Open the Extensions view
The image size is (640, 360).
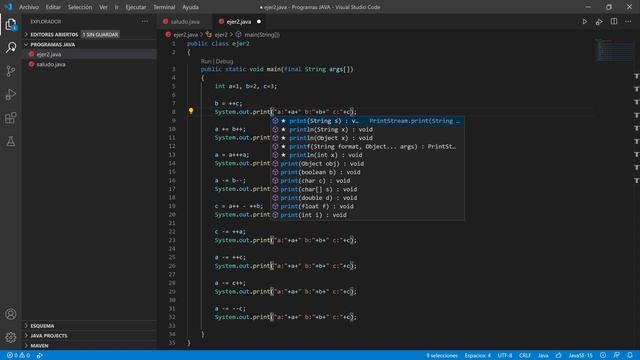point(11,118)
